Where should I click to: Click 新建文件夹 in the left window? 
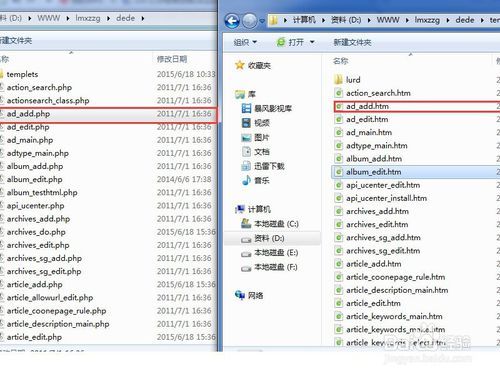tap(16, 41)
